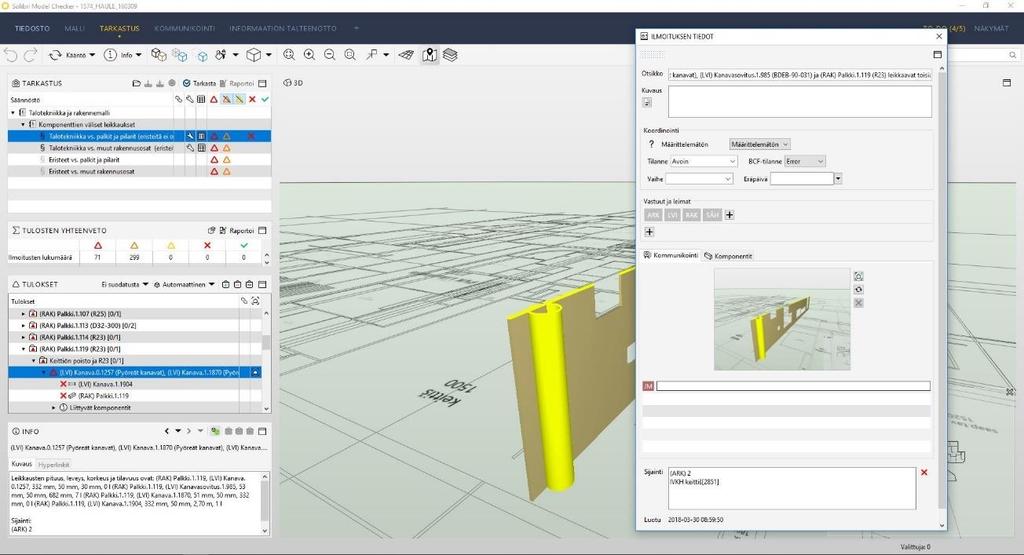
Task: Click the zoom window magnifier icon
Action: 350,56
